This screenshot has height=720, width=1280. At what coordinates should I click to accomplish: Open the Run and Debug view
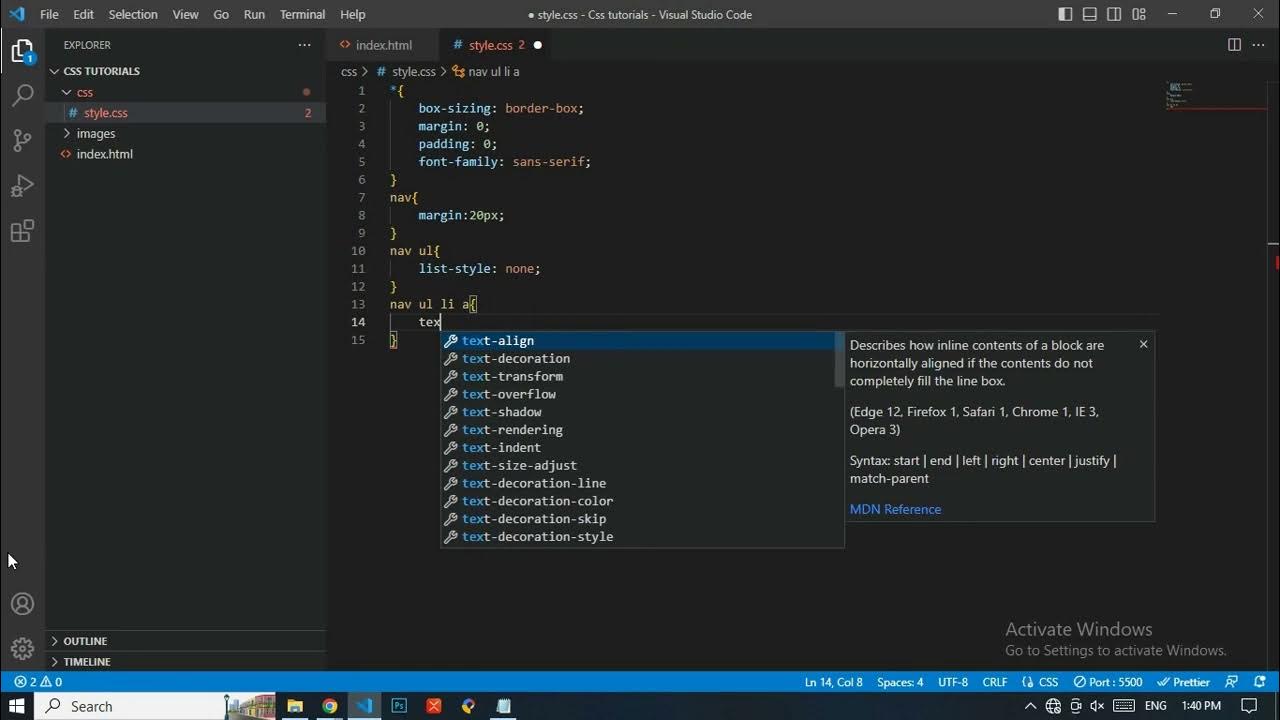tap(22, 186)
